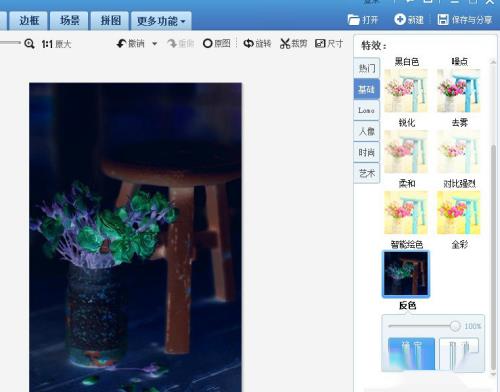
Task: Click the 重做 redo icon
Action: point(172,43)
